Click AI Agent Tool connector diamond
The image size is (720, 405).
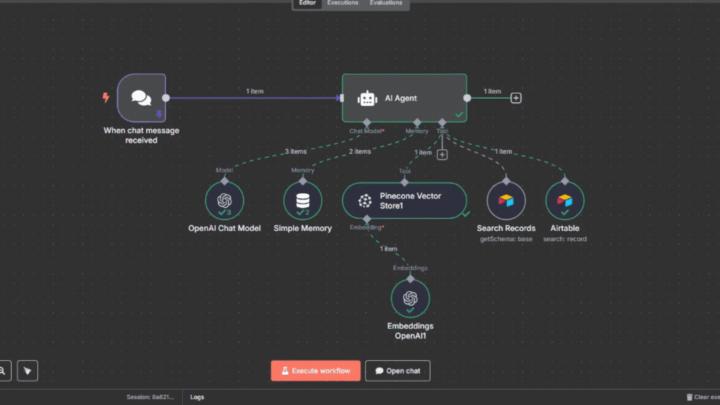442,123
